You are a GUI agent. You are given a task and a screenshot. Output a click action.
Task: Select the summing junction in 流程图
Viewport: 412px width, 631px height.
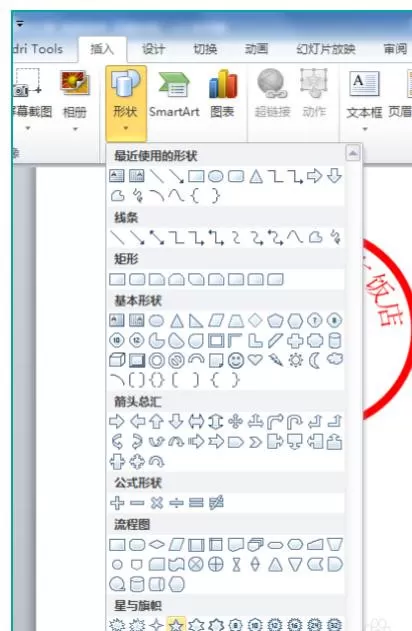click(196, 565)
